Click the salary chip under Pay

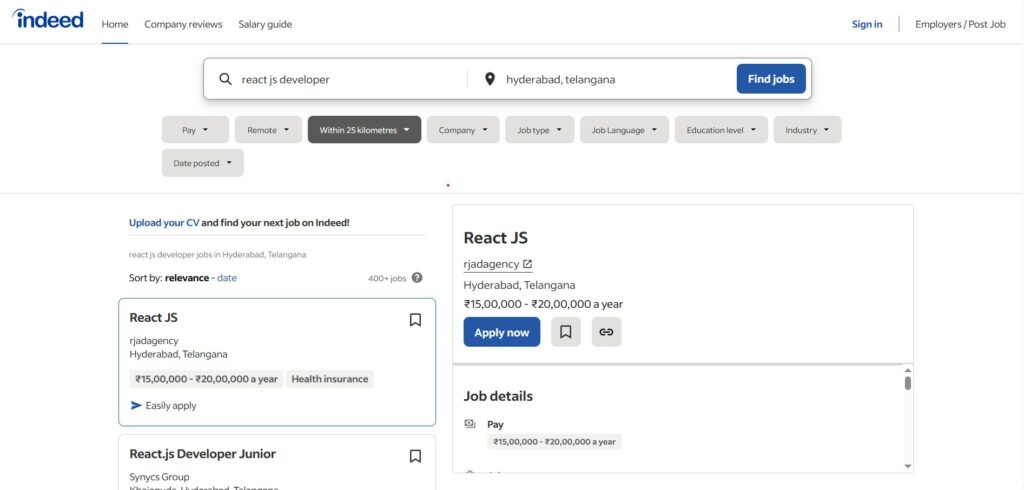554,442
